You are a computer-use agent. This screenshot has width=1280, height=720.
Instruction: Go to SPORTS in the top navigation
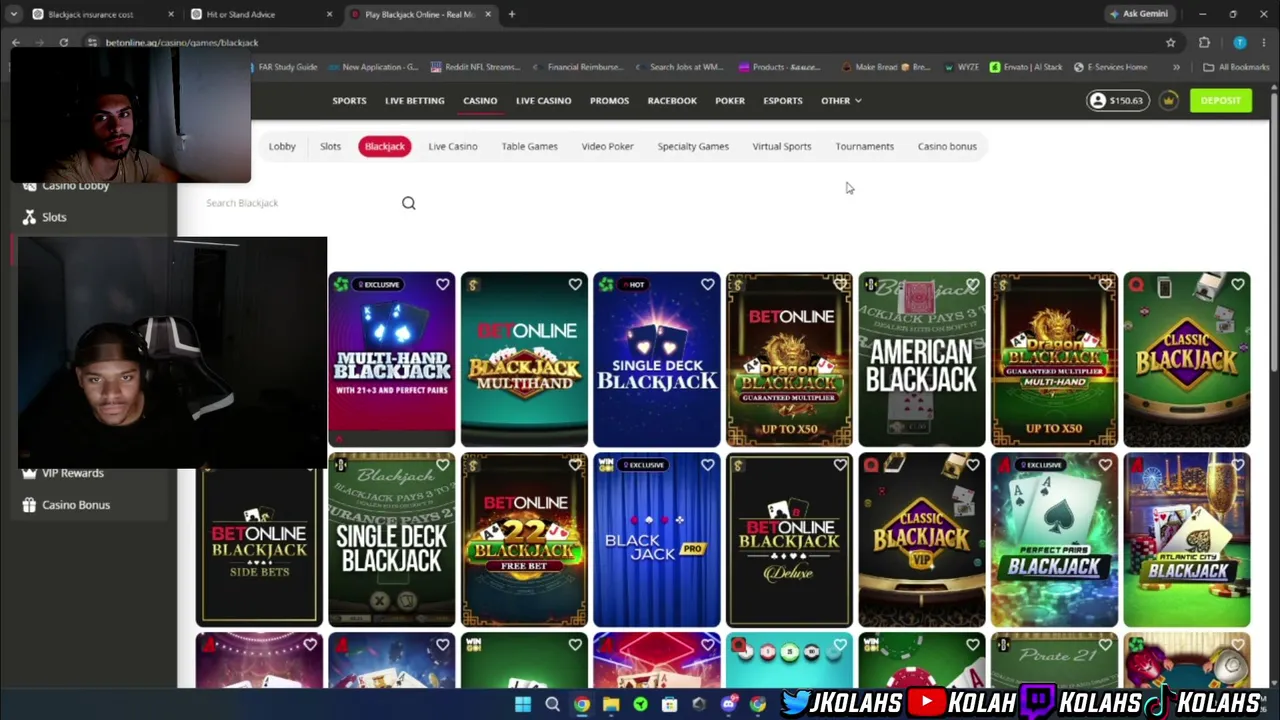[349, 101]
